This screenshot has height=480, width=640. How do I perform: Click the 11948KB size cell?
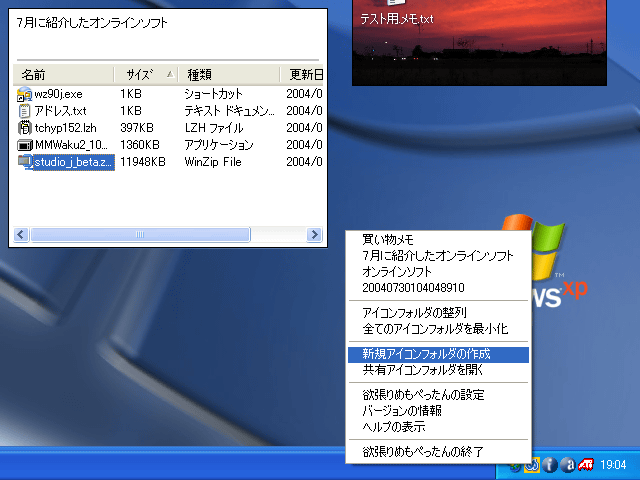[143, 162]
